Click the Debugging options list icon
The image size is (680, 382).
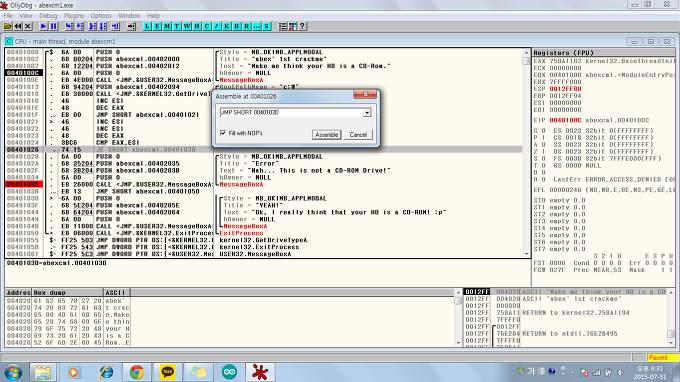click(283, 26)
